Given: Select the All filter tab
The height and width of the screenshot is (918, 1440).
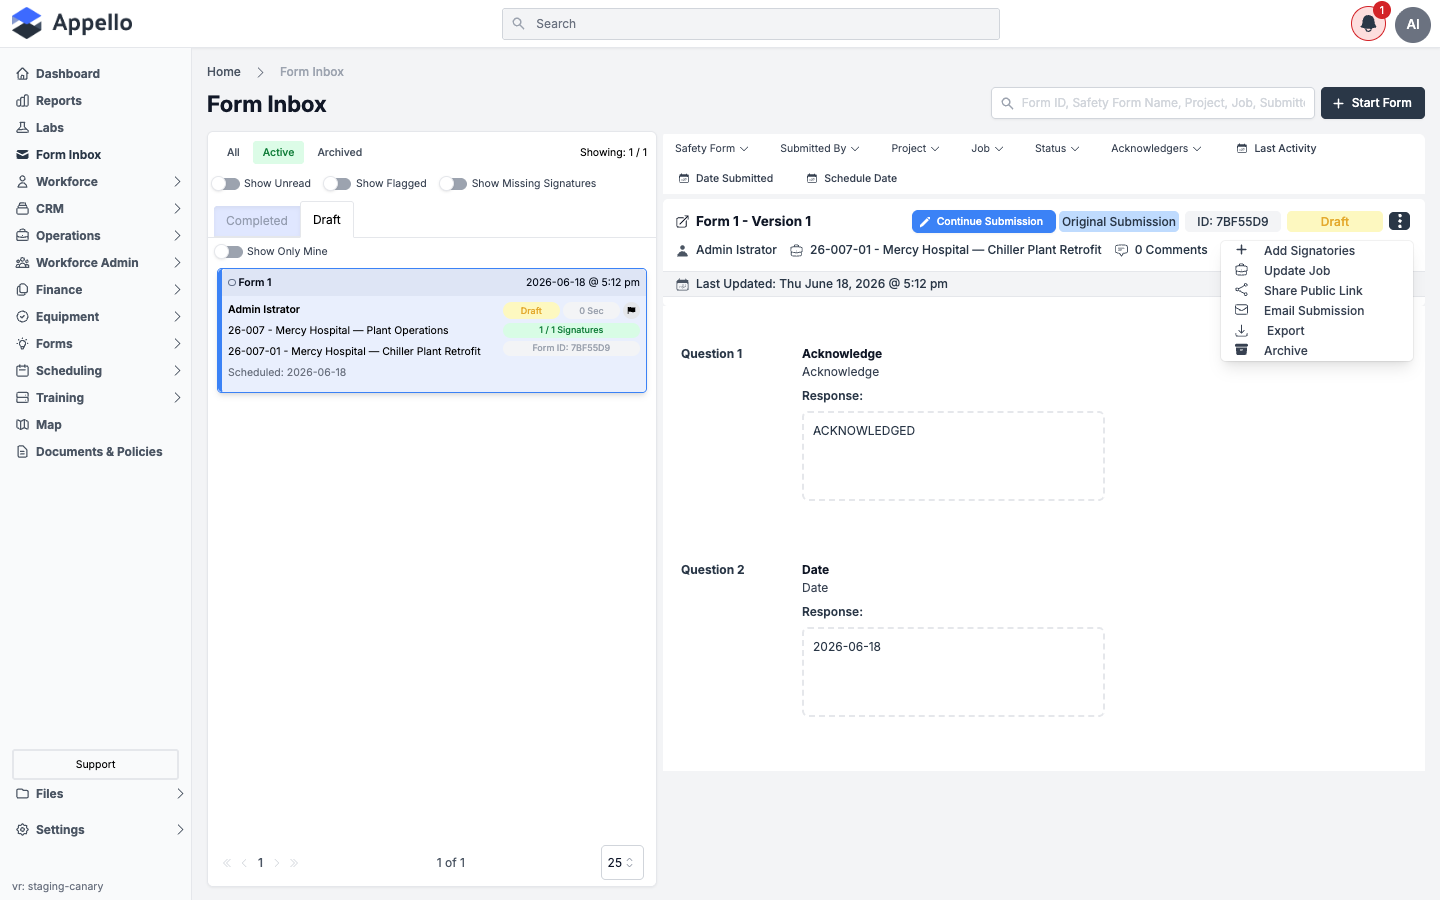Looking at the screenshot, I should (233, 153).
